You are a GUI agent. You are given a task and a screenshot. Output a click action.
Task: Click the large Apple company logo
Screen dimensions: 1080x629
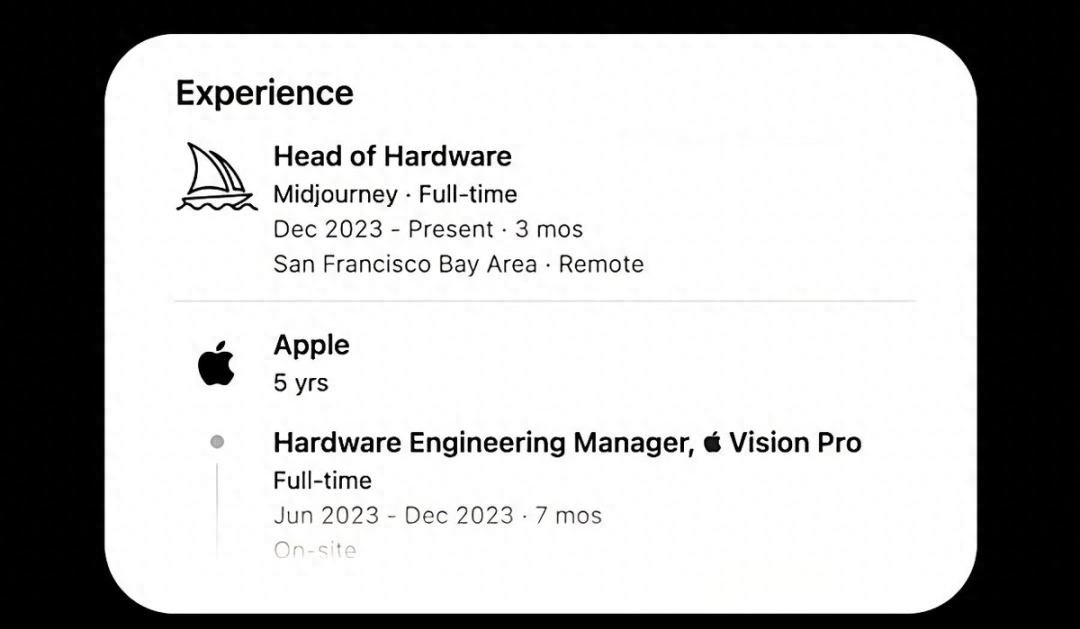click(216, 363)
